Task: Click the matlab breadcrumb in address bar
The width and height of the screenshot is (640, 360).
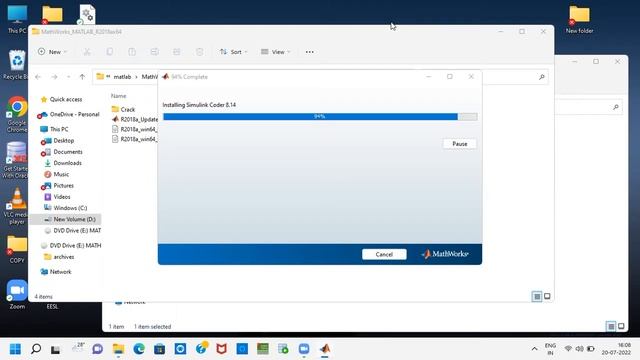Action: tap(122, 77)
